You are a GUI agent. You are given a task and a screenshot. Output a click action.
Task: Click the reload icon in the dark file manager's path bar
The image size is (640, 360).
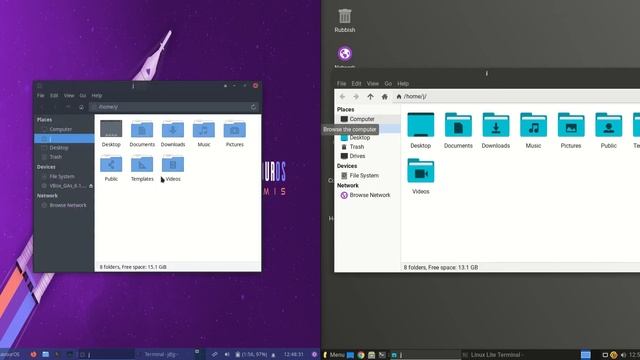click(253, 107)
